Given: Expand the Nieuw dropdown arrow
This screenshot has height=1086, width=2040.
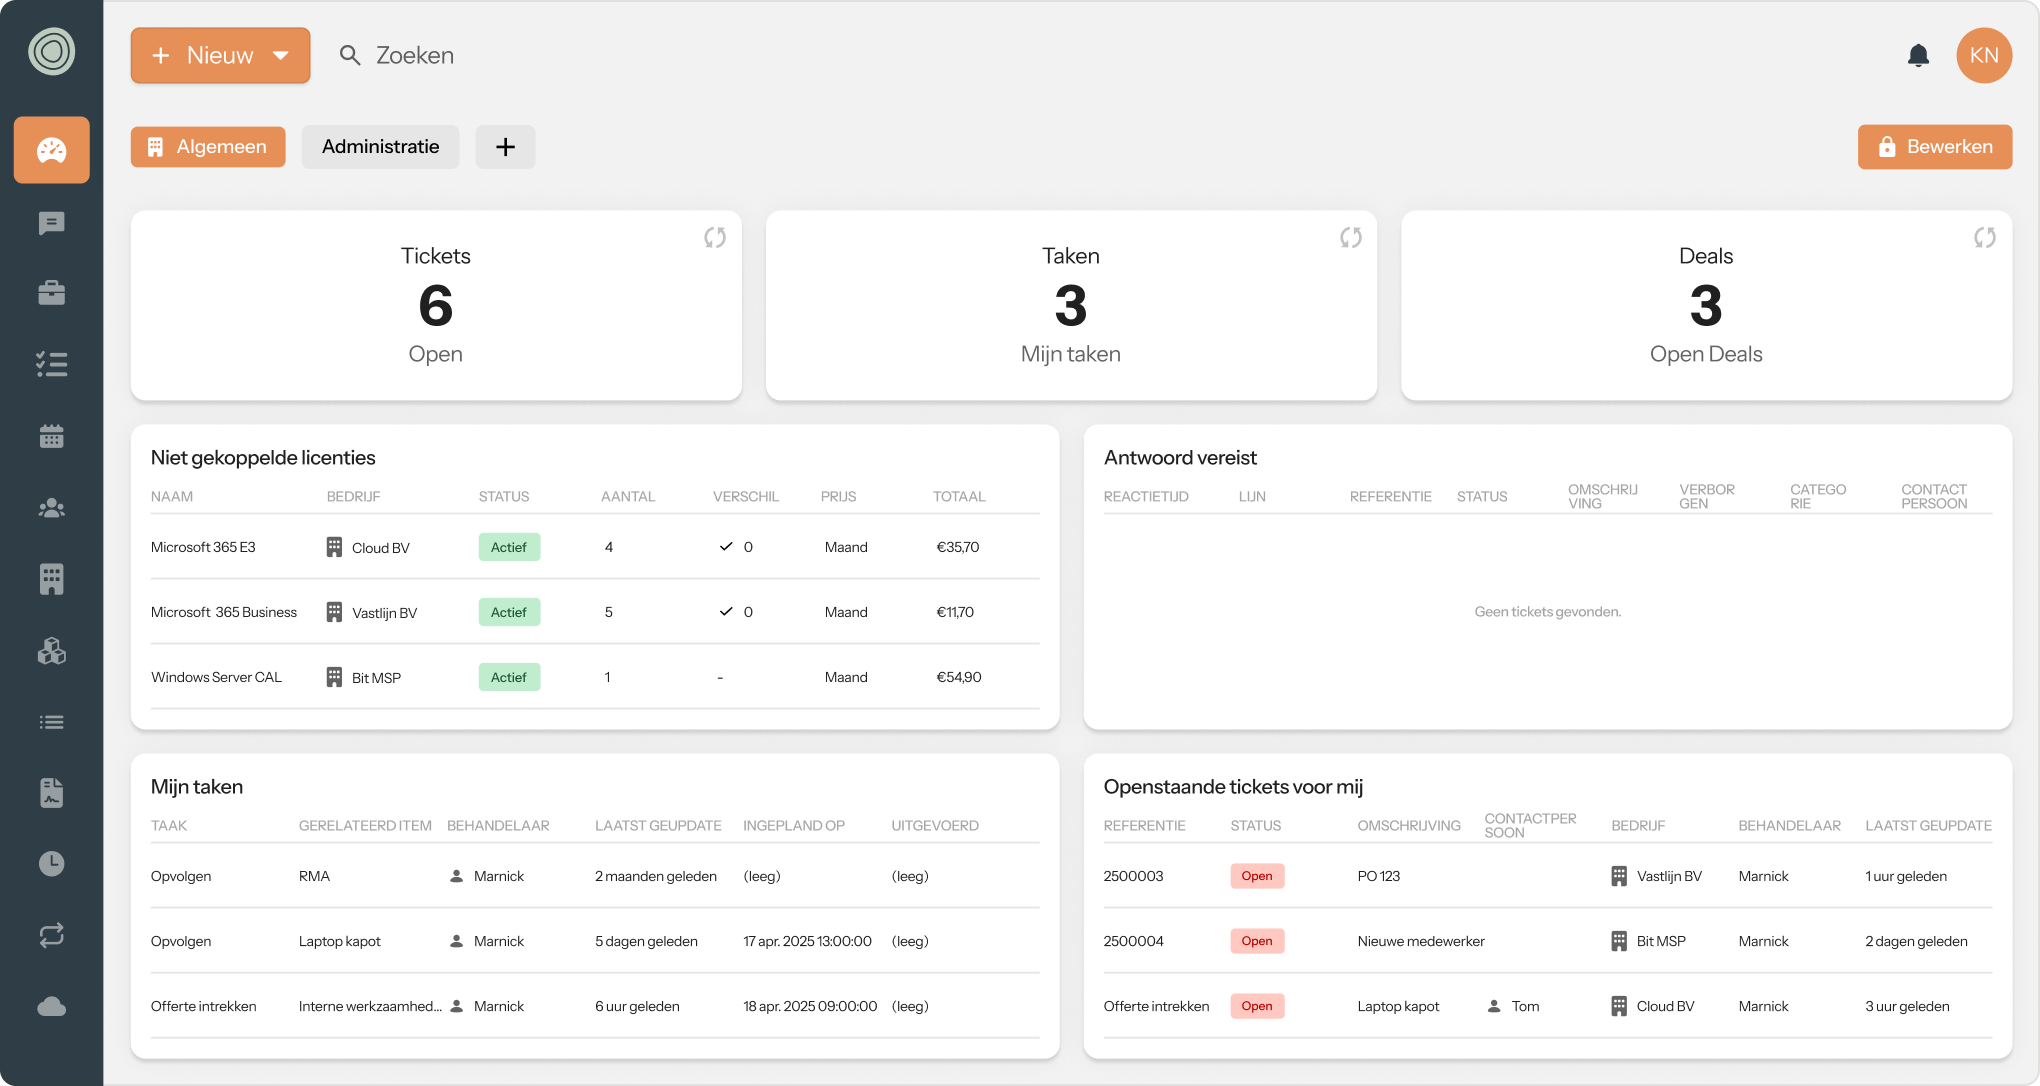Looking at the screenshot, I should (x=281, y=56).
